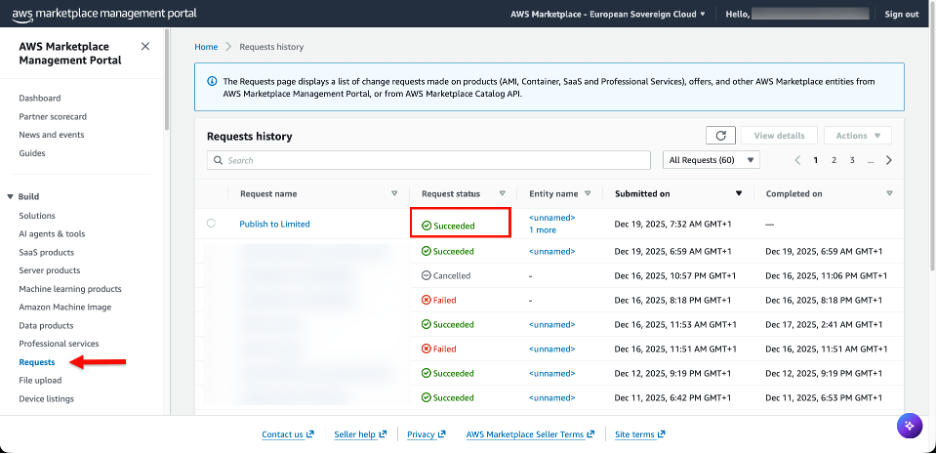Click the Requests history search field
The height and width of the screenshot is (454, 936).
(x=429, y=160)
